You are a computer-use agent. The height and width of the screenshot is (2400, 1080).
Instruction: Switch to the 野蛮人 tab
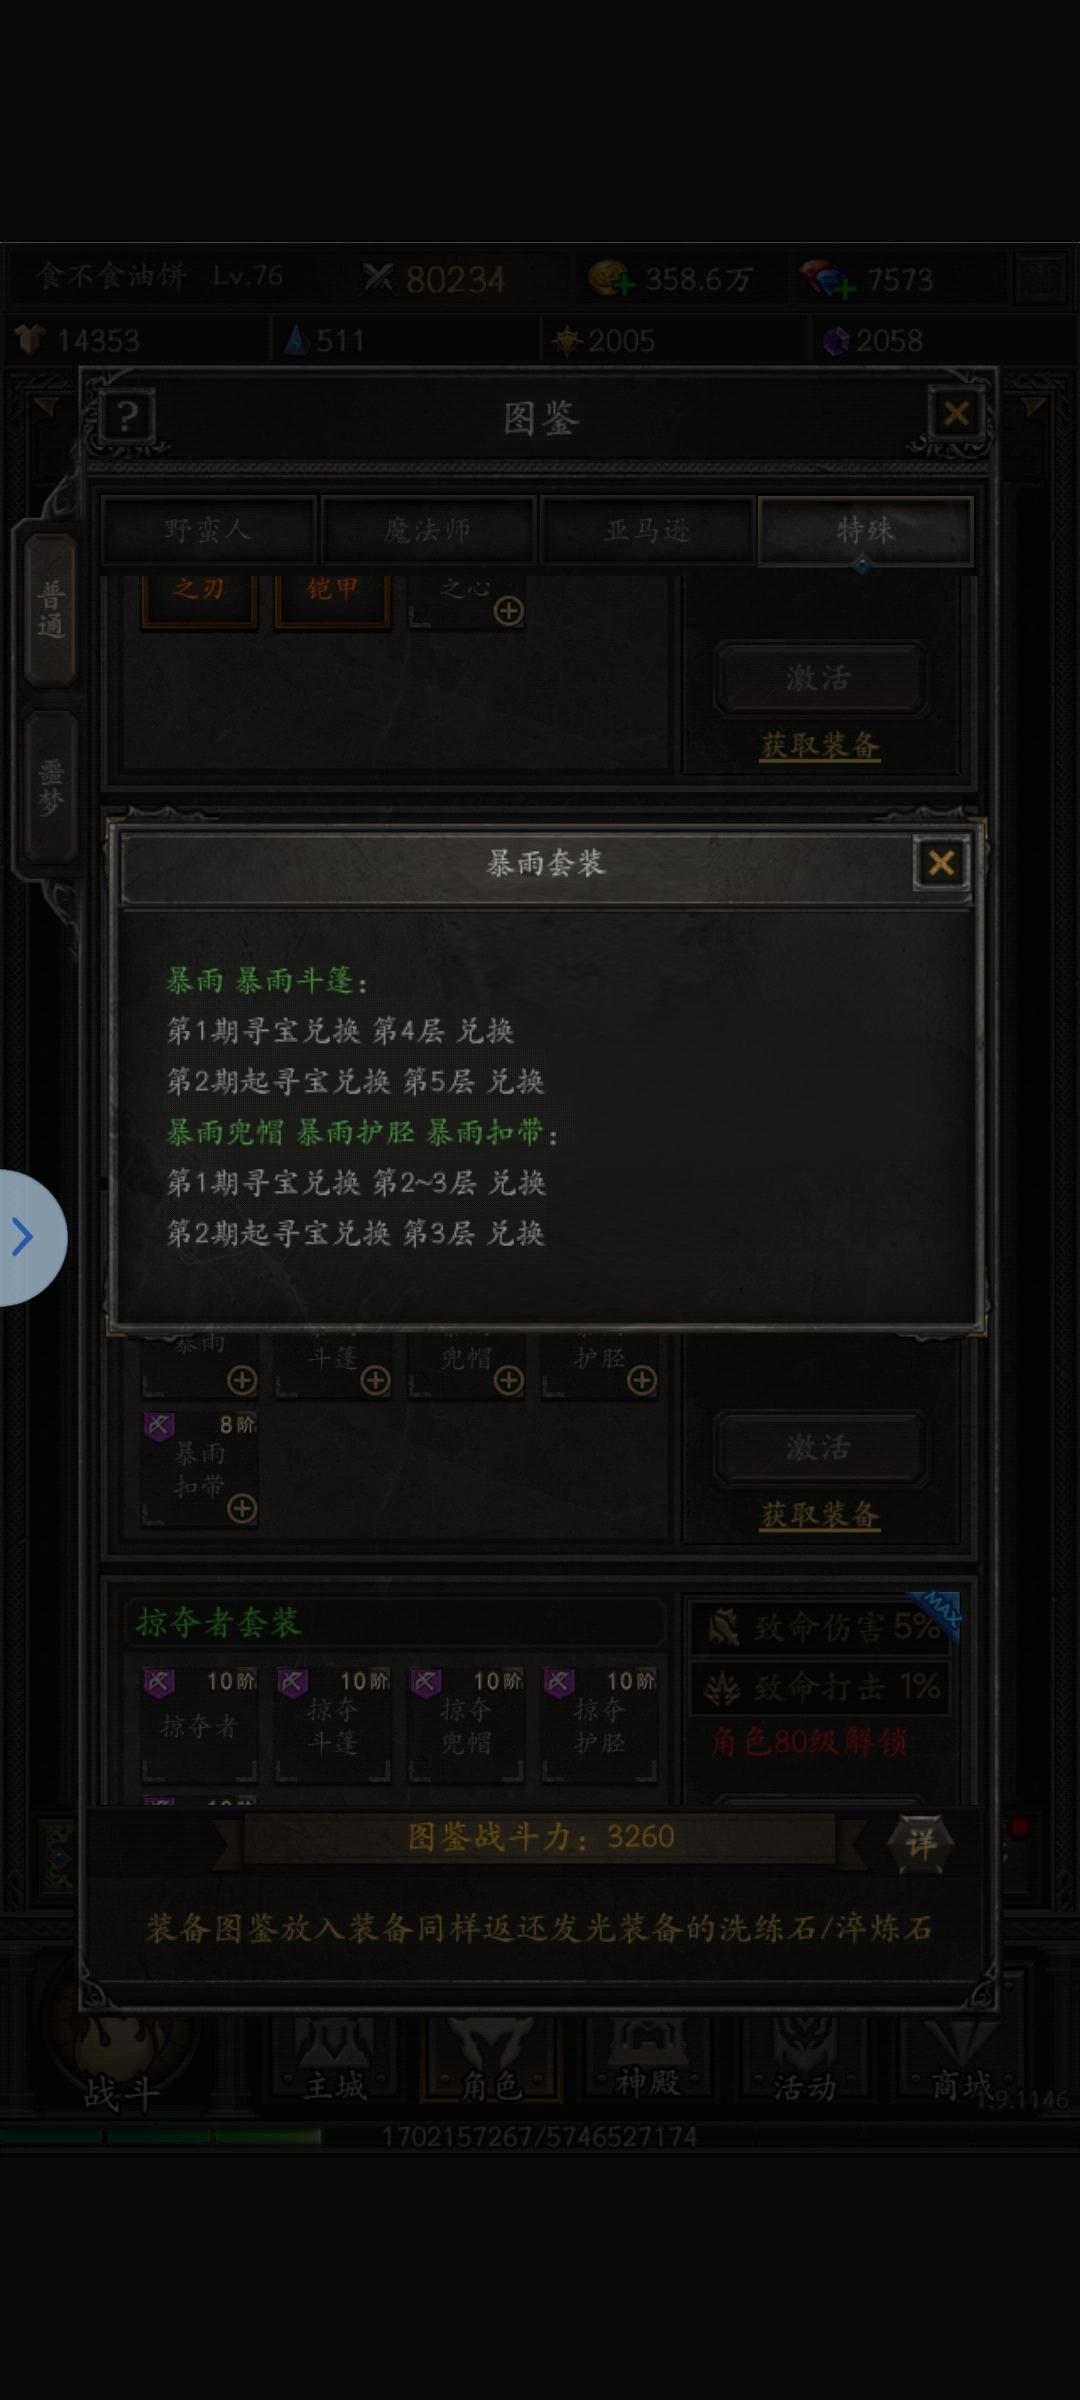tap(208, 530)
